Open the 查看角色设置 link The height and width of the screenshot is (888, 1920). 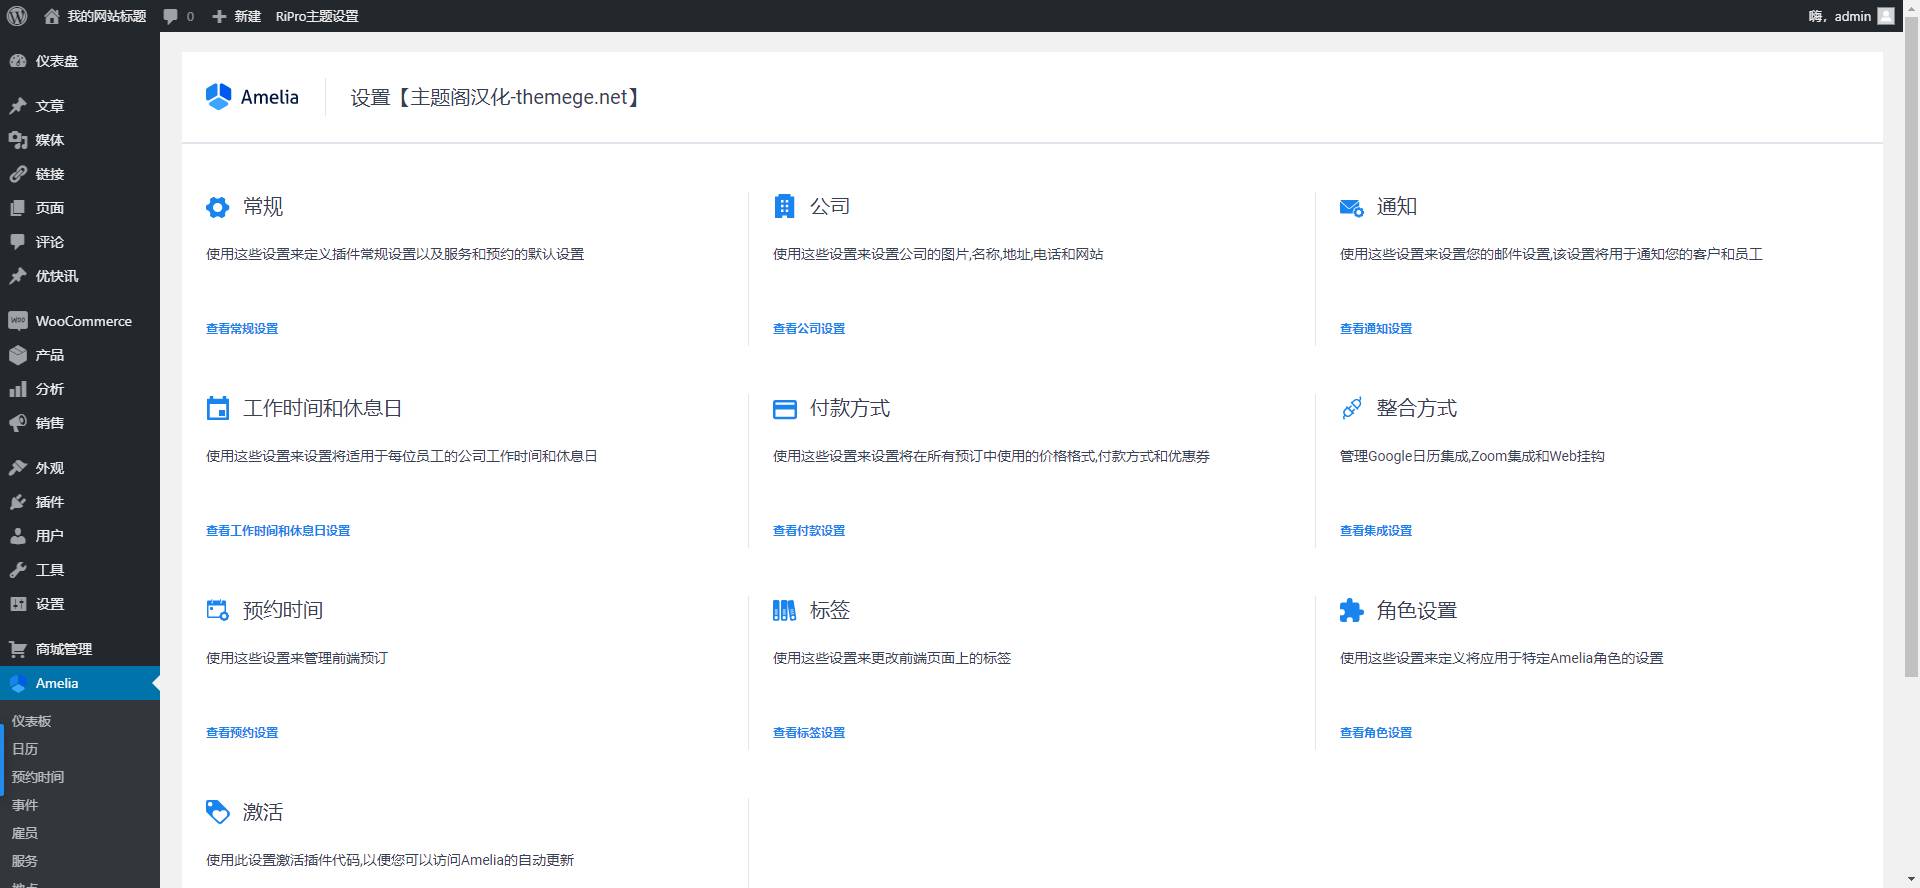1376,733
